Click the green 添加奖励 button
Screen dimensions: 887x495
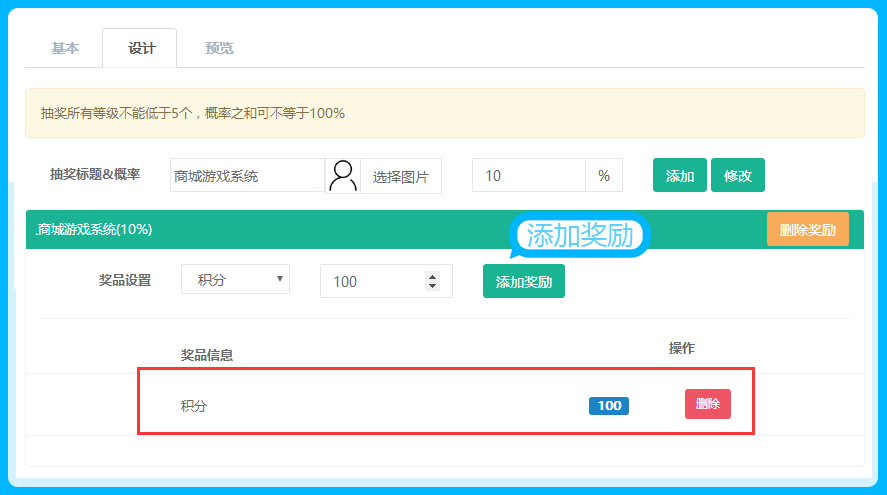524,281
